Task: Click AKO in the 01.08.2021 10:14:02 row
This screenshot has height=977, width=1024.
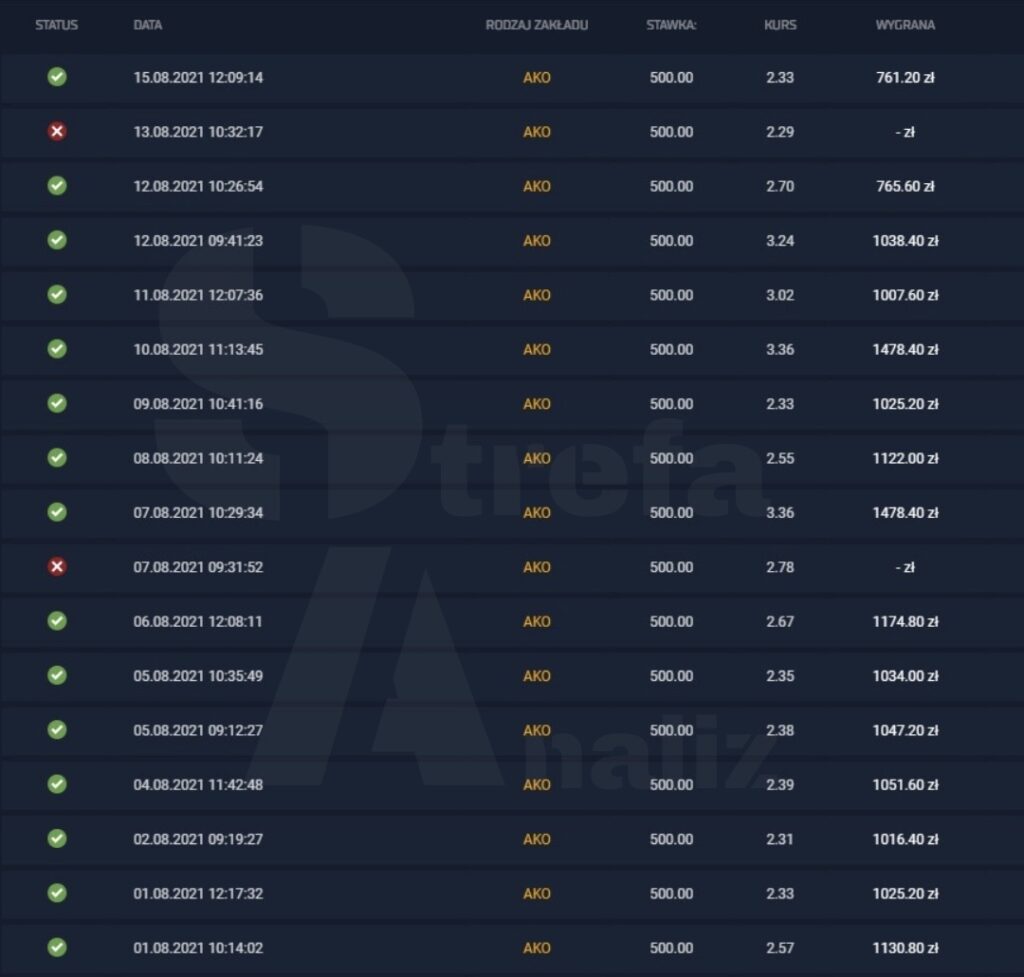Action: [537, 948]
